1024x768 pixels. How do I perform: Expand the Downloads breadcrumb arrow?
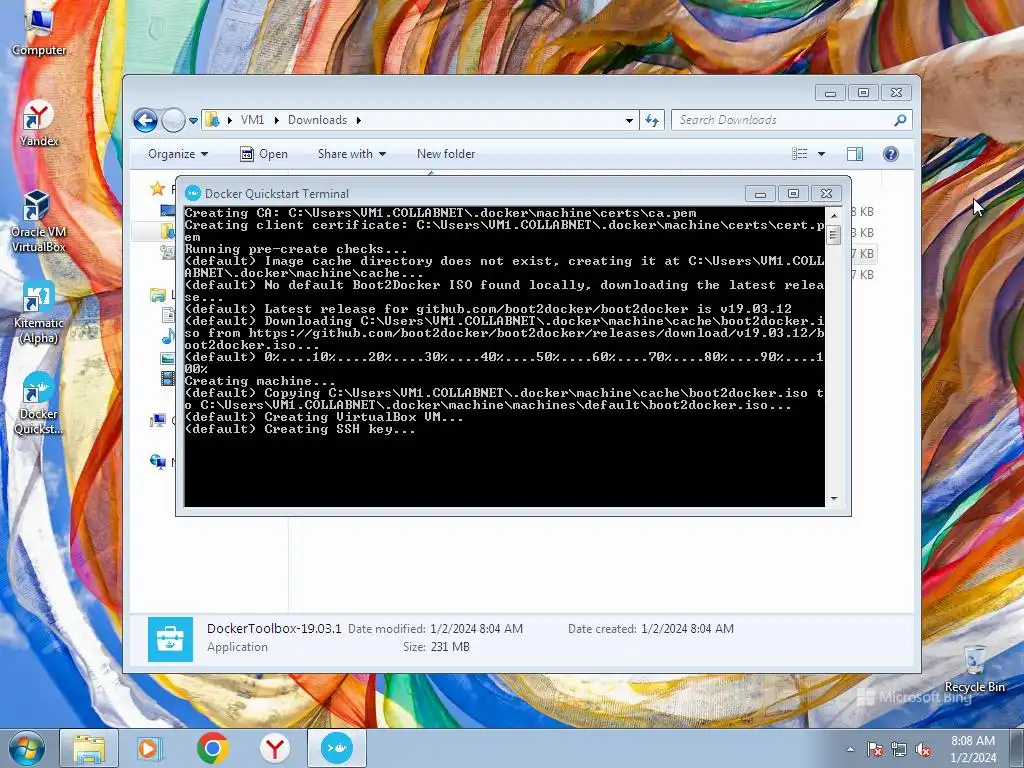[359, 120]
